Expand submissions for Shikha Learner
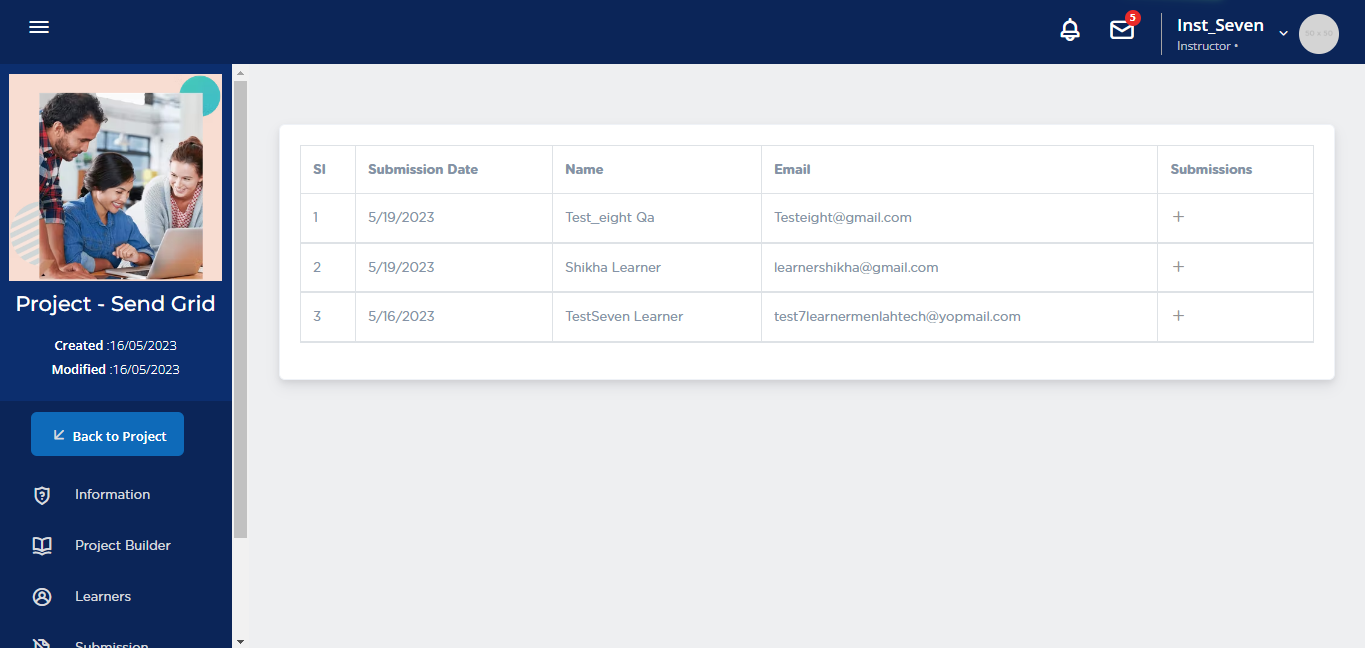Viewport: 1365px width, 648px height. click(x=1178, y=267)
